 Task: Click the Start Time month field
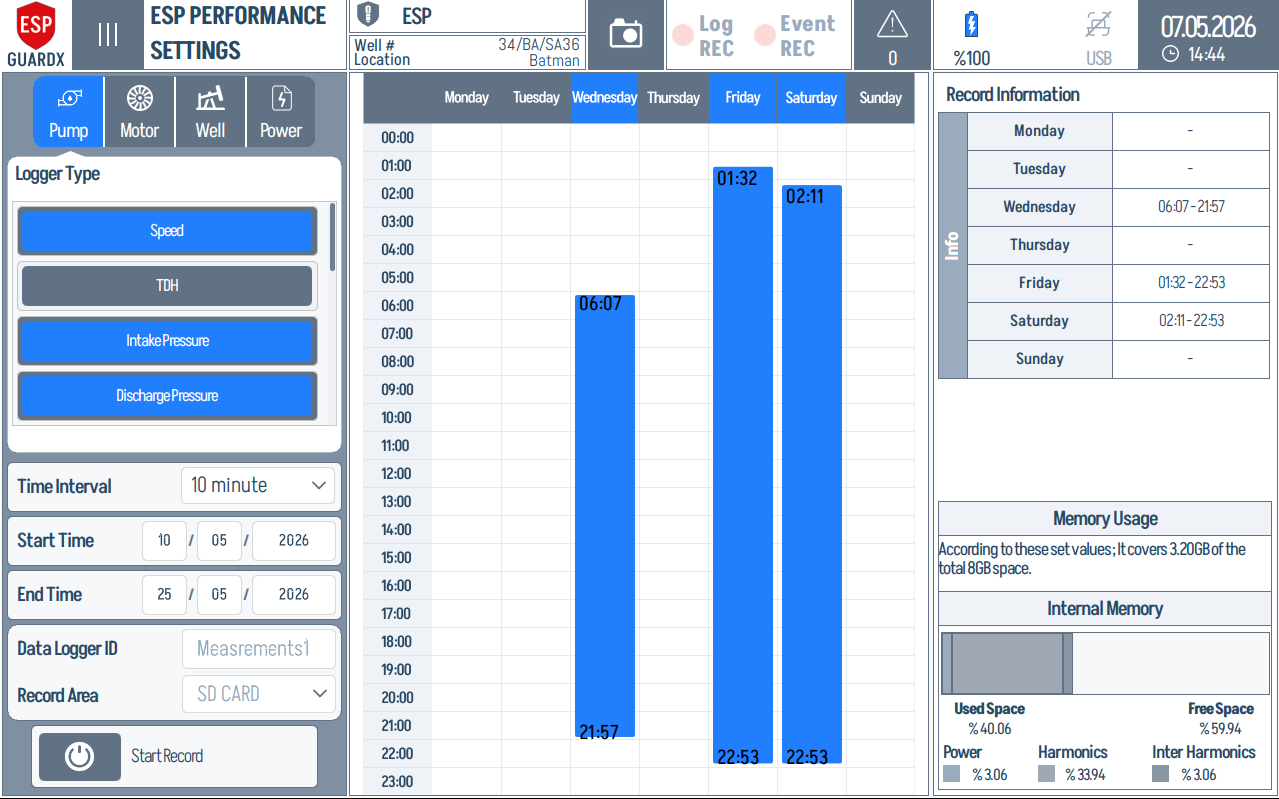pos(219,540)
